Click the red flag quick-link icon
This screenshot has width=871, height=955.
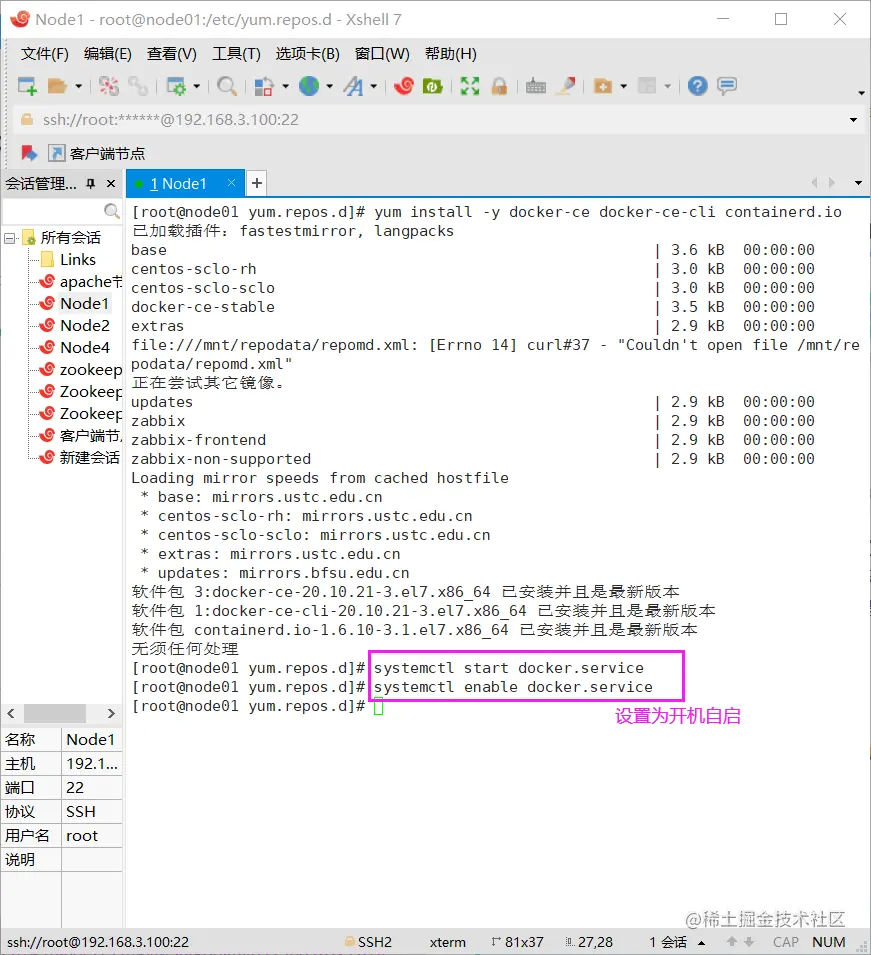[29, 153]
